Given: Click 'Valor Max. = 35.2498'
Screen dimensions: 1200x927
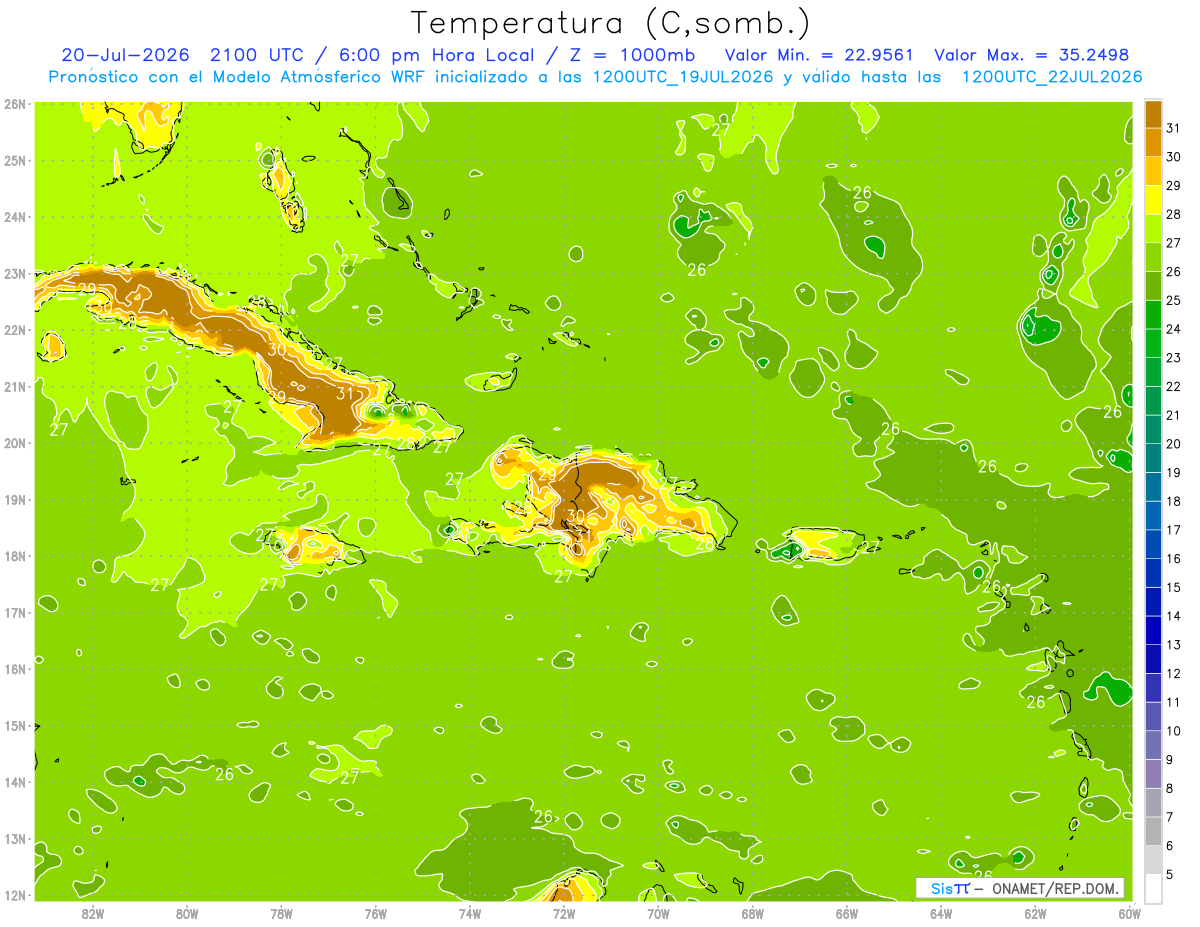Looking at the screenshot, I should point(1034,55).
